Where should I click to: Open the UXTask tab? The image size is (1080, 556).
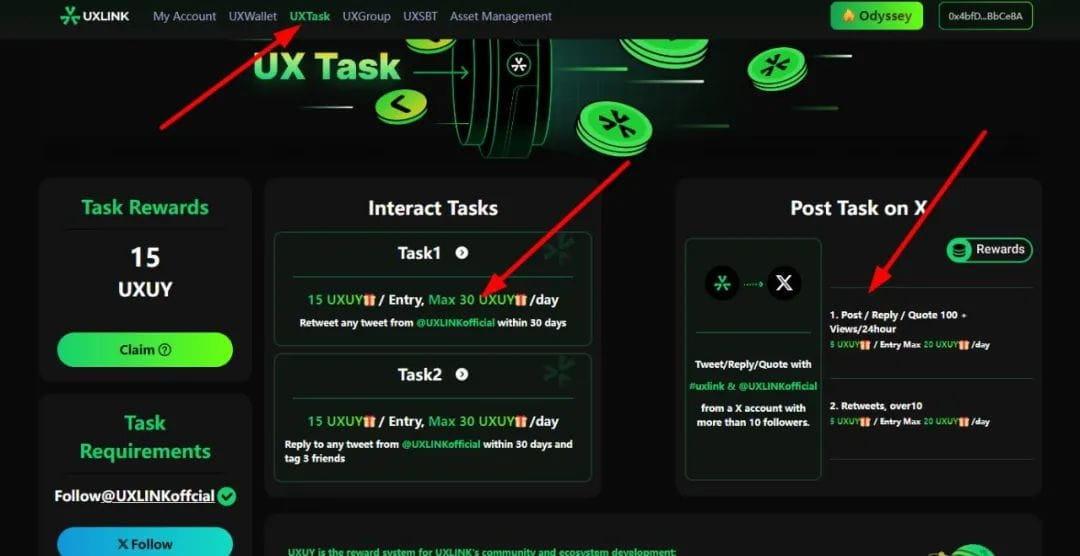(x=309, y=16)
